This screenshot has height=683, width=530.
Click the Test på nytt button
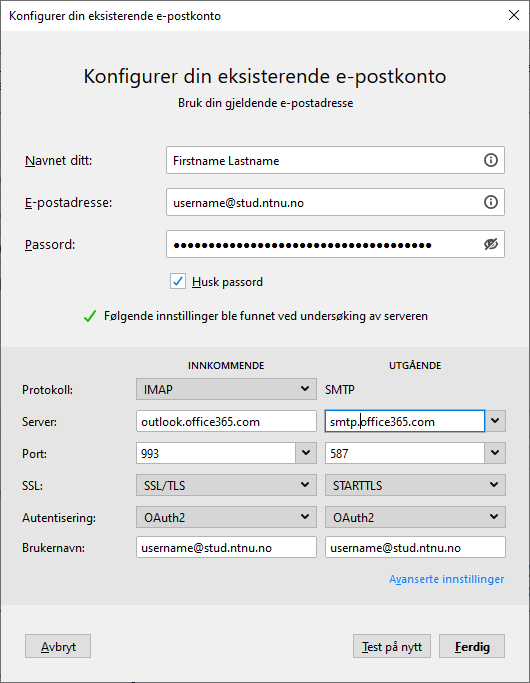click(x=392, y=646)
